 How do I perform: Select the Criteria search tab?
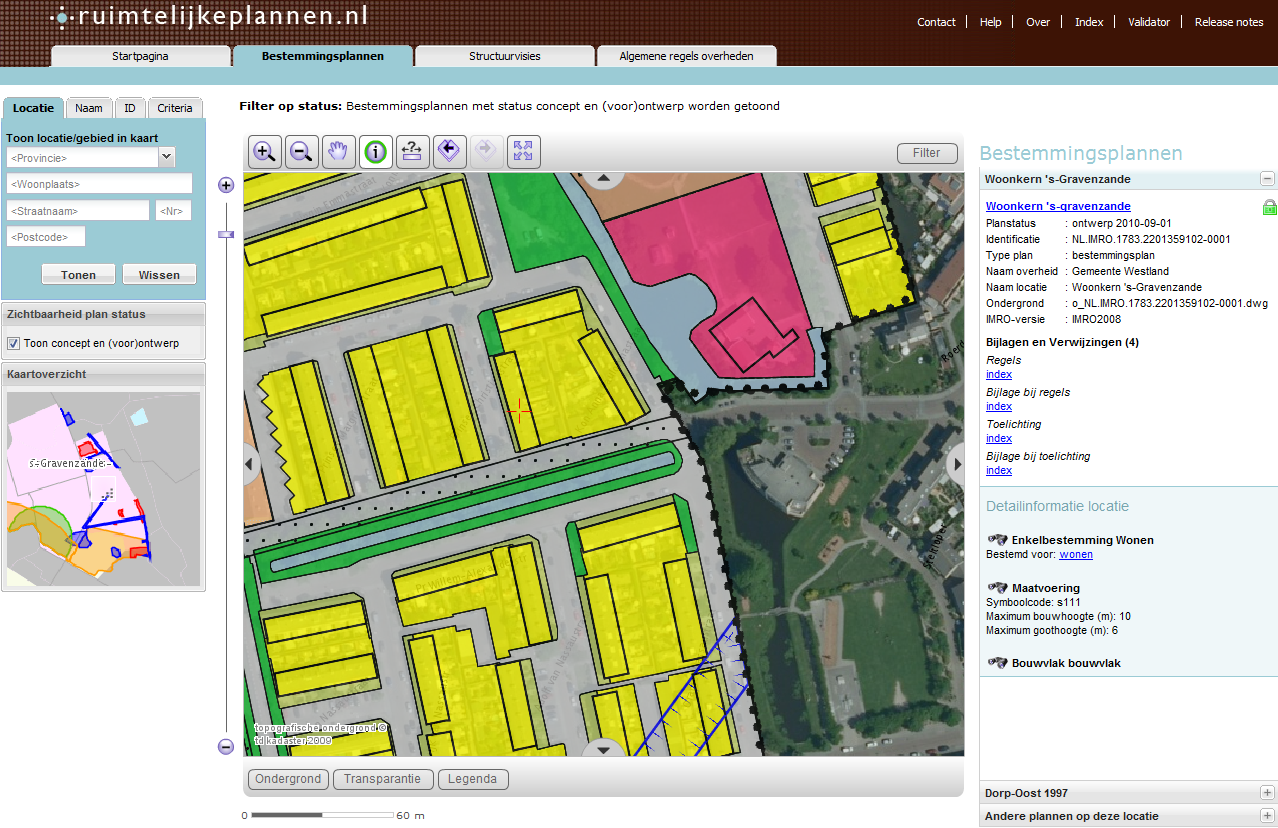(175, 108)
